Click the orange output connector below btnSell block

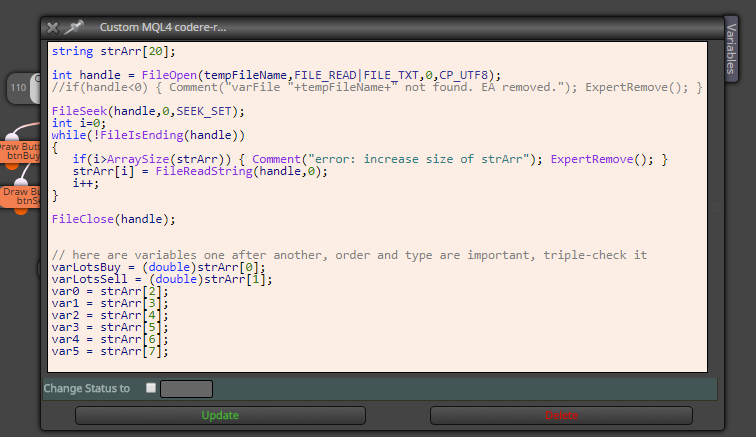click(21, 211)
